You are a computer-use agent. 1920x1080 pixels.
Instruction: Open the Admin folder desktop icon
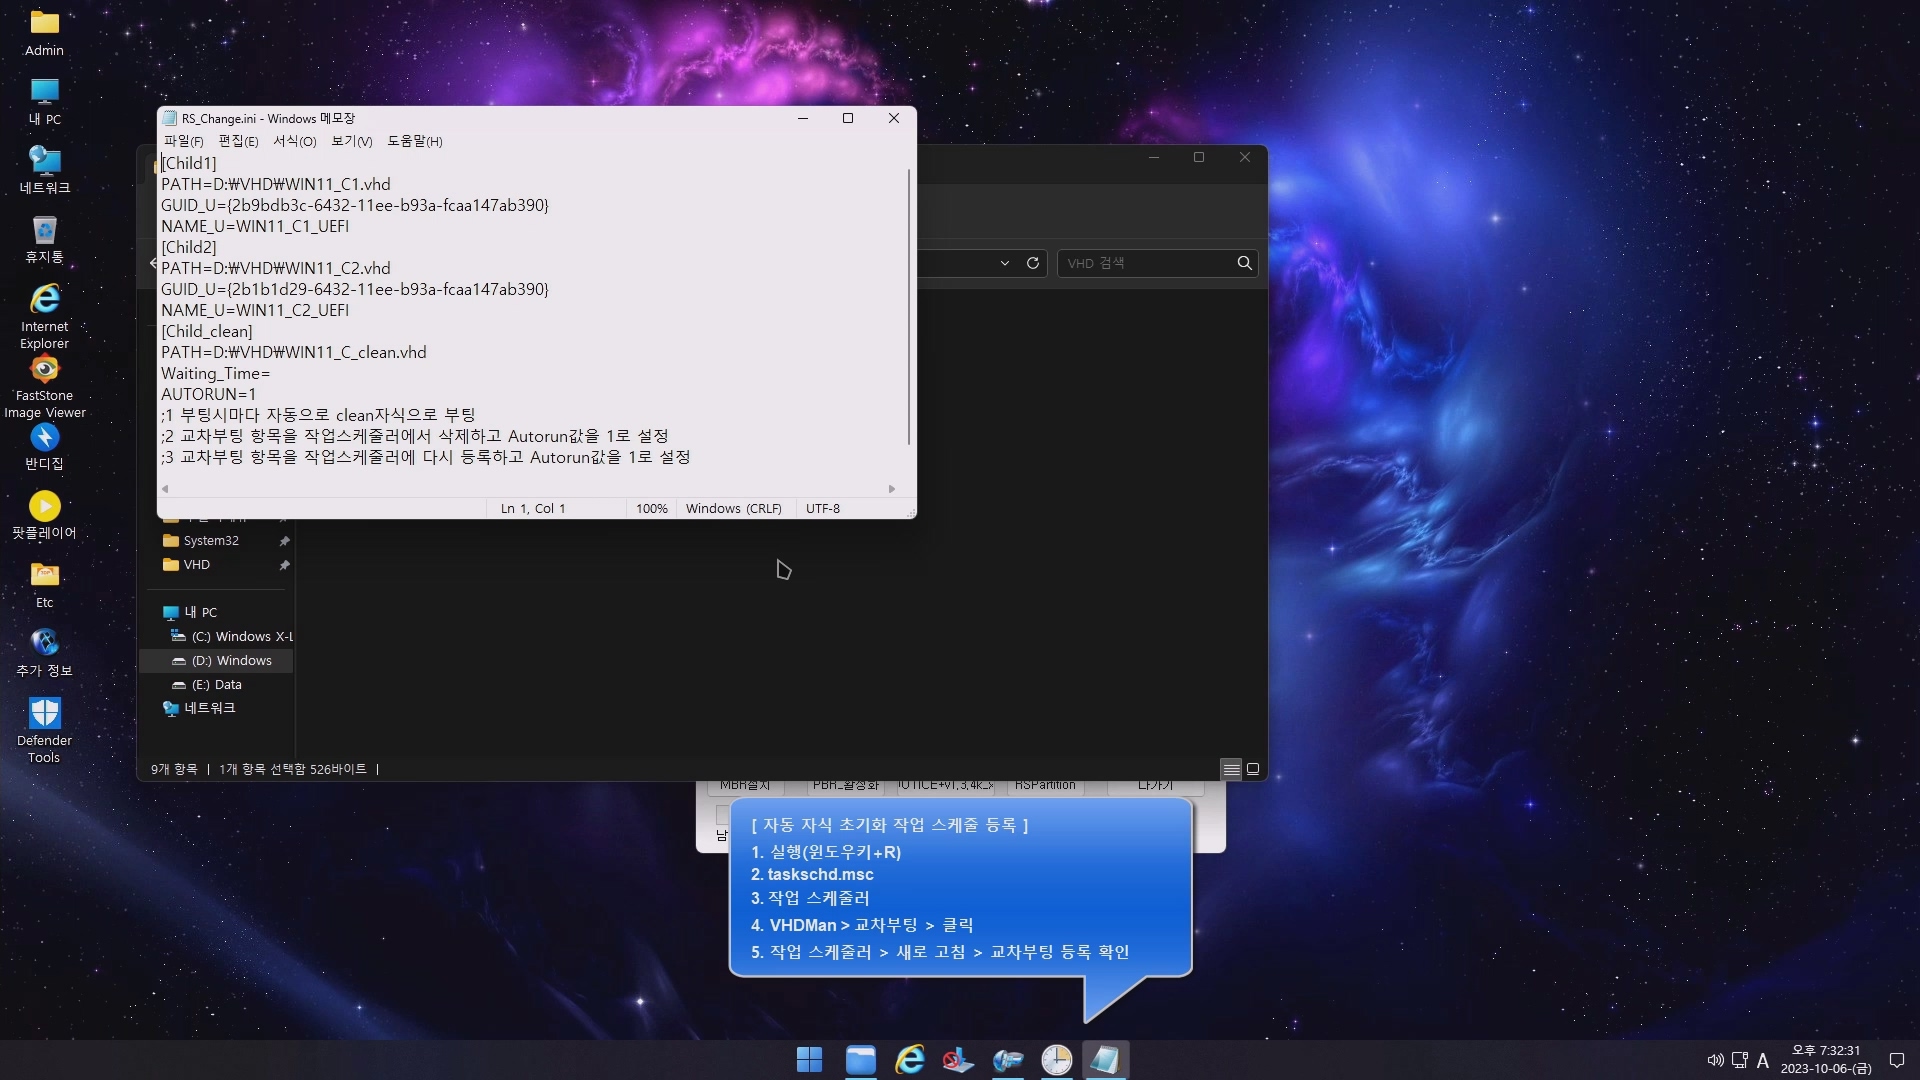pyautogui.click(x=44, y=33)
